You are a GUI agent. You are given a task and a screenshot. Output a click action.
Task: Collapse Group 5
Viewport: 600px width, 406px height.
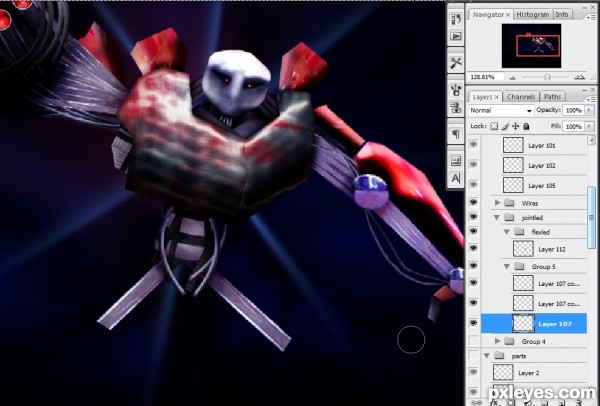pyautogui.click(x=507, y=267)
